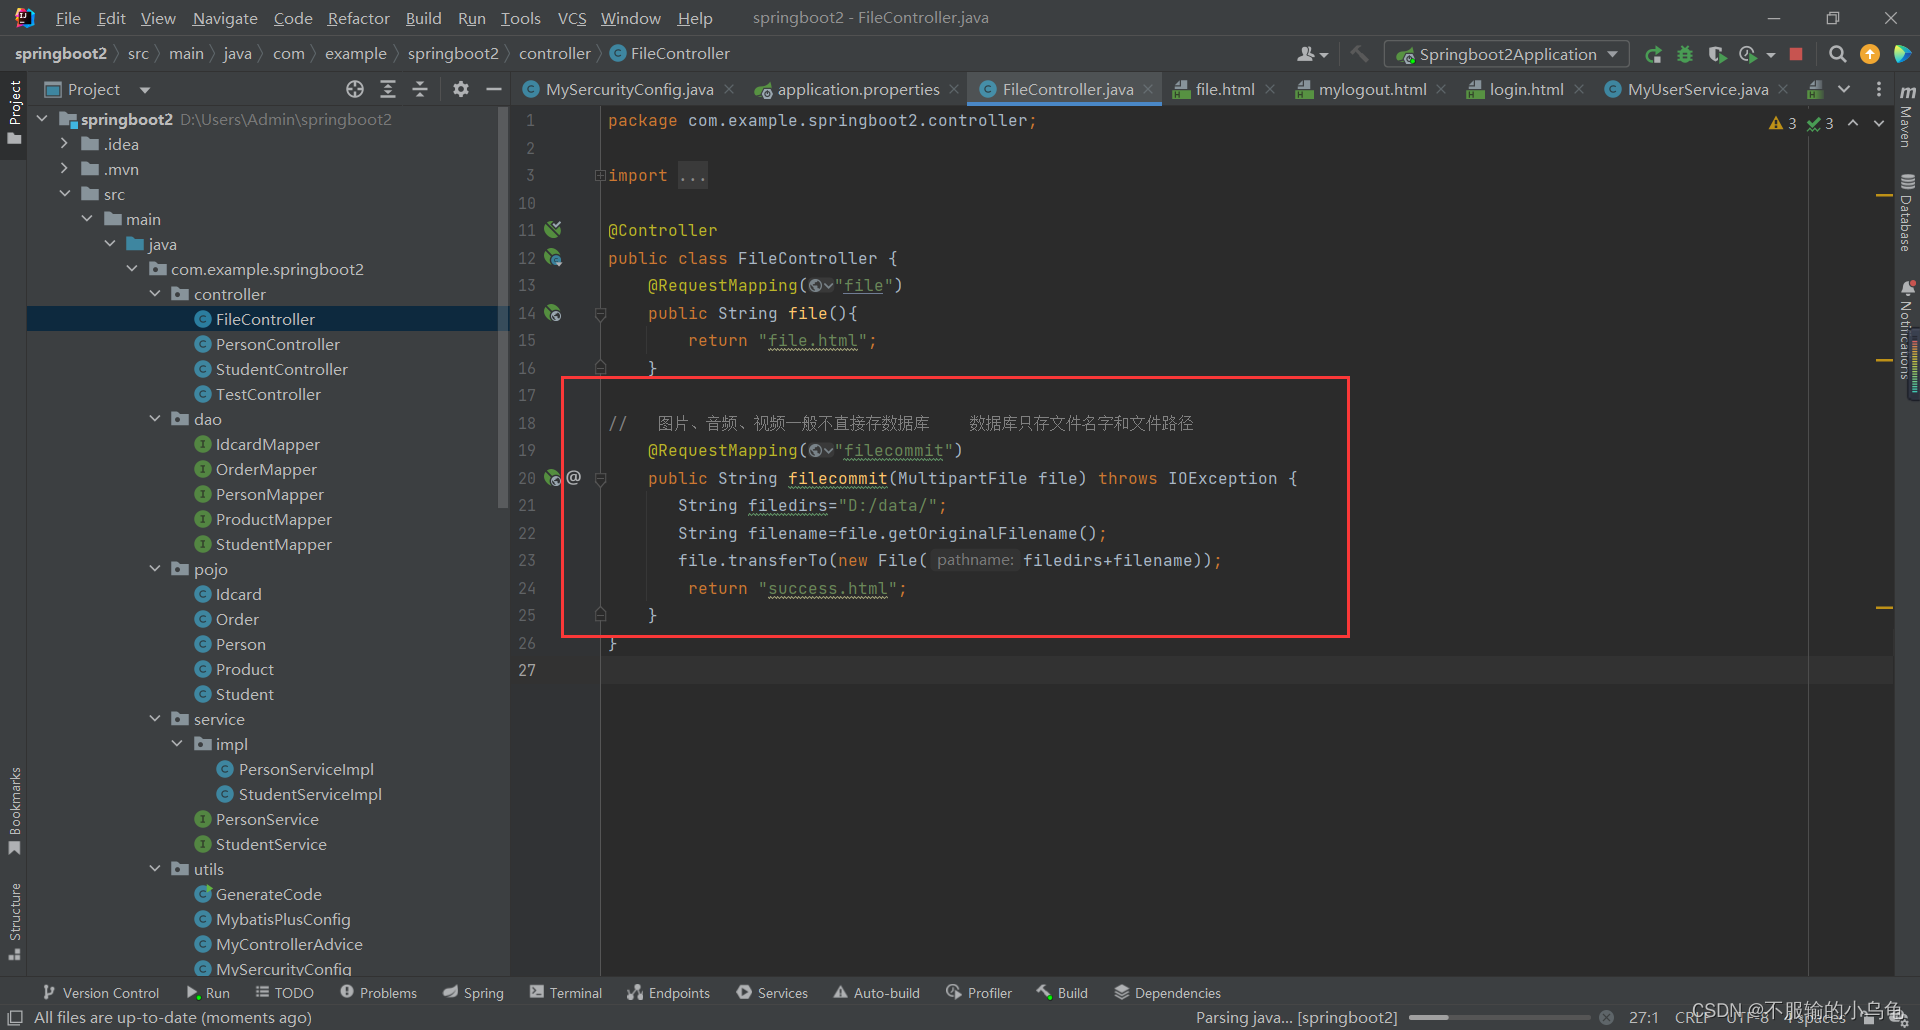
Task: Open the VCS menu
Action: 572,18
